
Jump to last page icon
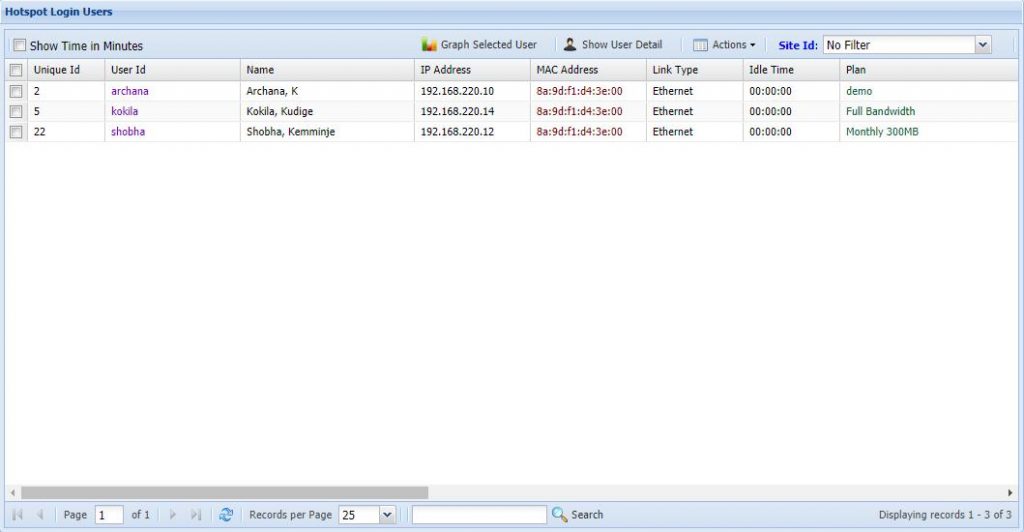point(196,514)
